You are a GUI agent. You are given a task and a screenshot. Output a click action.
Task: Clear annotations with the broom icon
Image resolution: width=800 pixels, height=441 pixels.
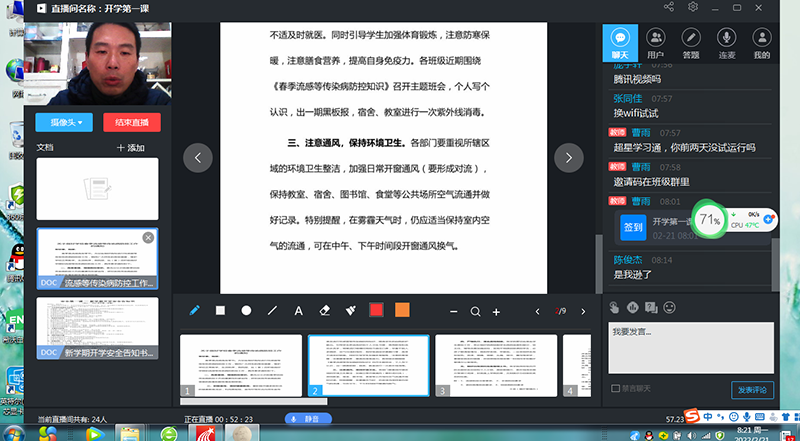click(350, 311)
